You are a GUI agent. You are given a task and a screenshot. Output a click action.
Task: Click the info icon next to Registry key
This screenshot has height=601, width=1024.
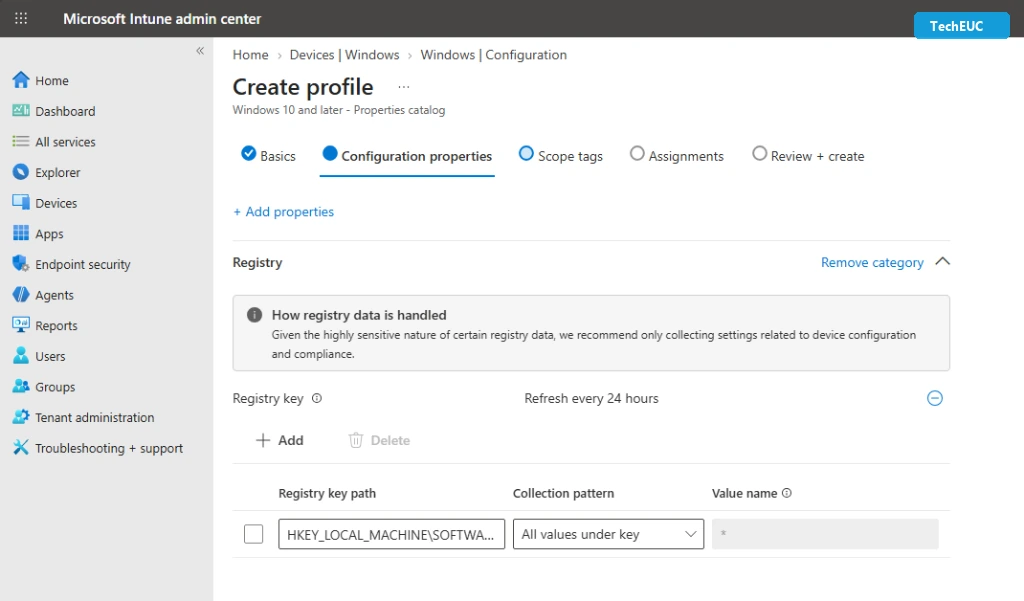[317, 398]
